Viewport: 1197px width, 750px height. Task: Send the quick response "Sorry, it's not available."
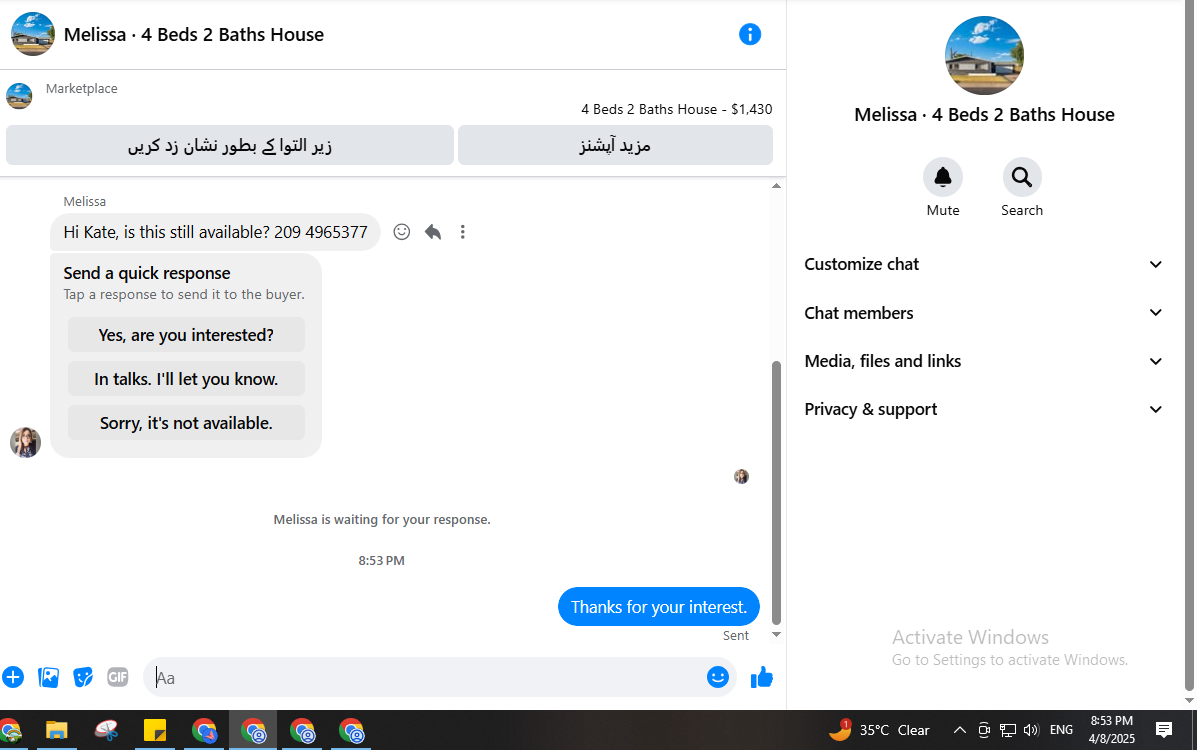186,422
